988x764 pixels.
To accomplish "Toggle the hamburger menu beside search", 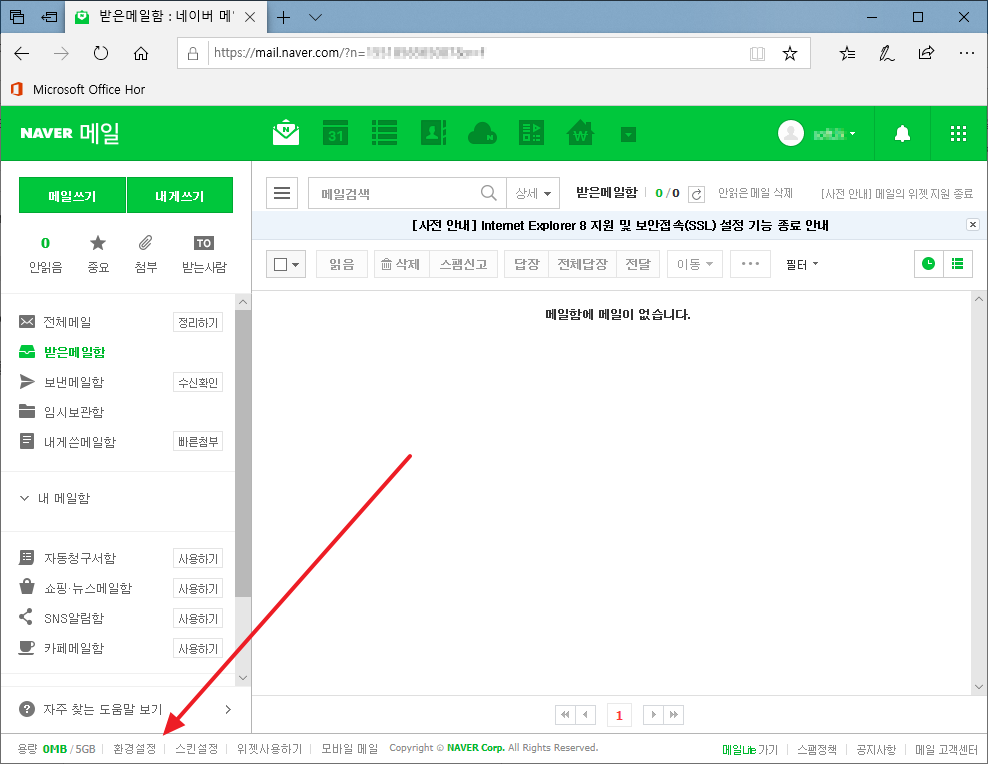I will click(x=282, y=193).
